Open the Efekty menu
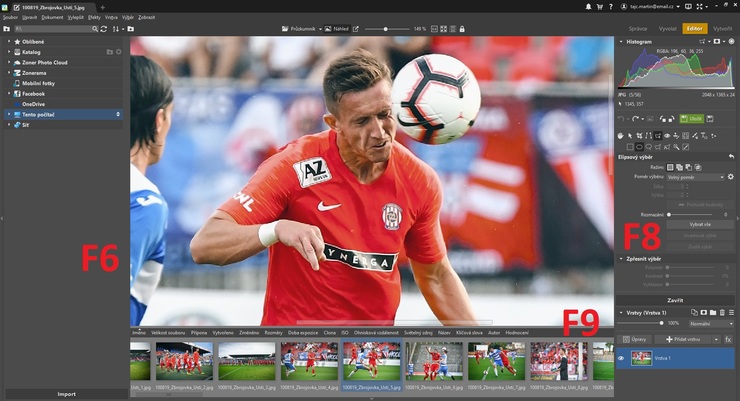This screenshot has height=401, width=740. click(94, 17)
